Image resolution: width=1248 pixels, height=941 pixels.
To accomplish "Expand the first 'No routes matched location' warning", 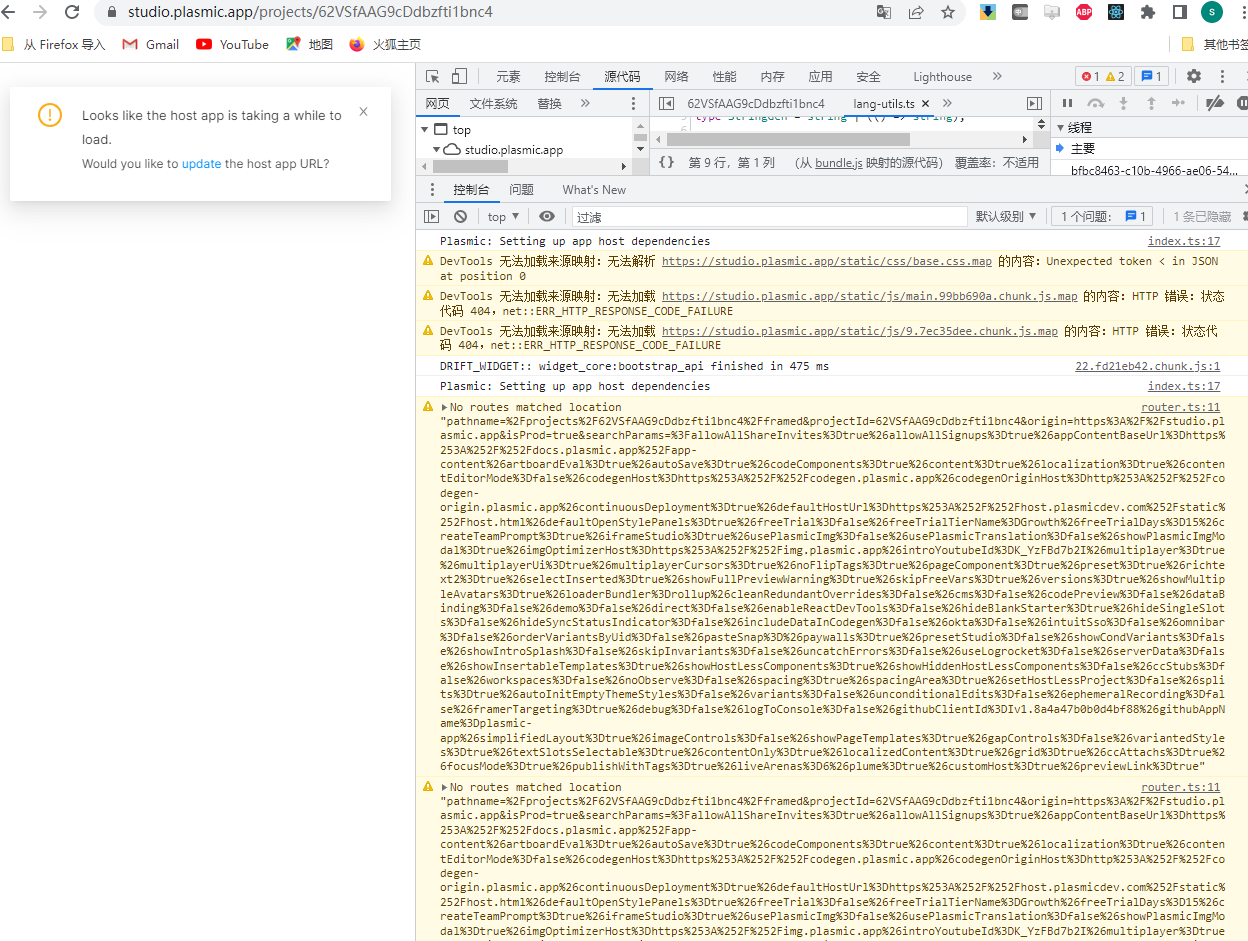I will pos(445,407).
